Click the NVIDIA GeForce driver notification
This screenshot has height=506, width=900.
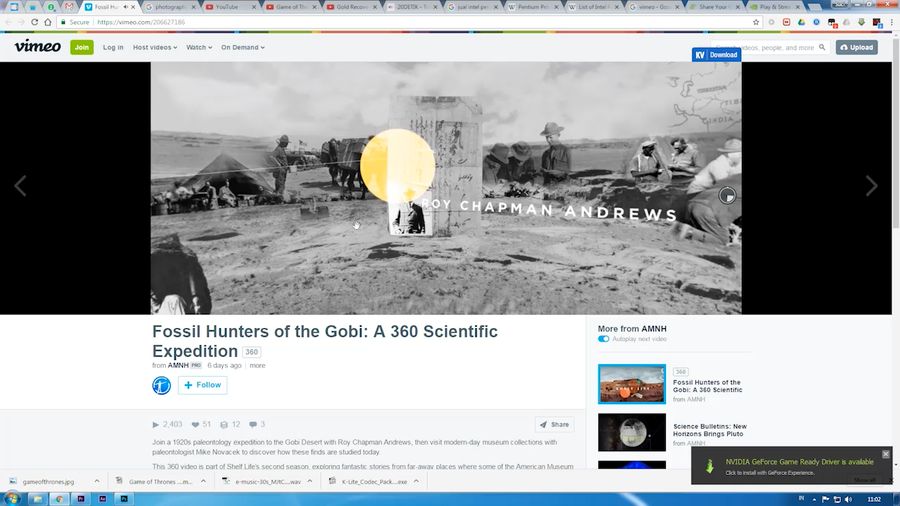point(792,466)
